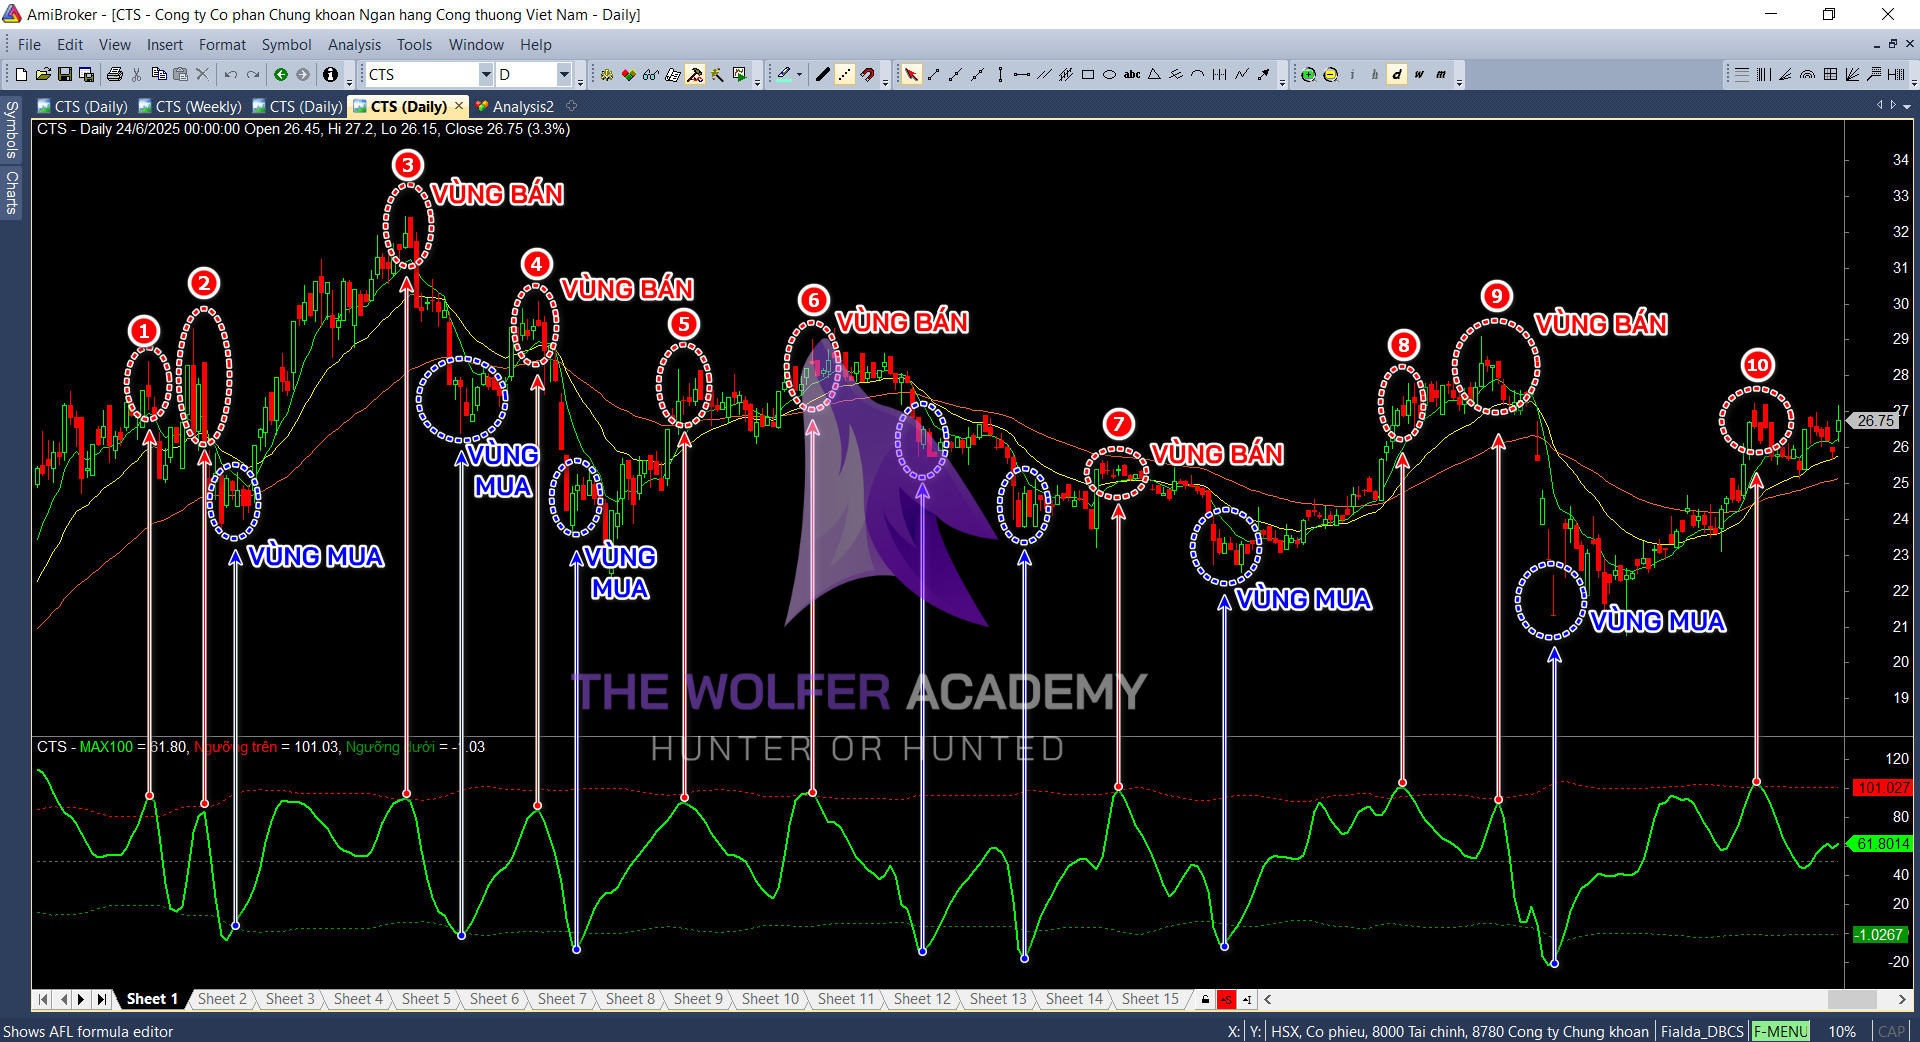Toggle daily 'd' interval button
This screenshot has width=1920, height=1042.
coord(1397,74)
